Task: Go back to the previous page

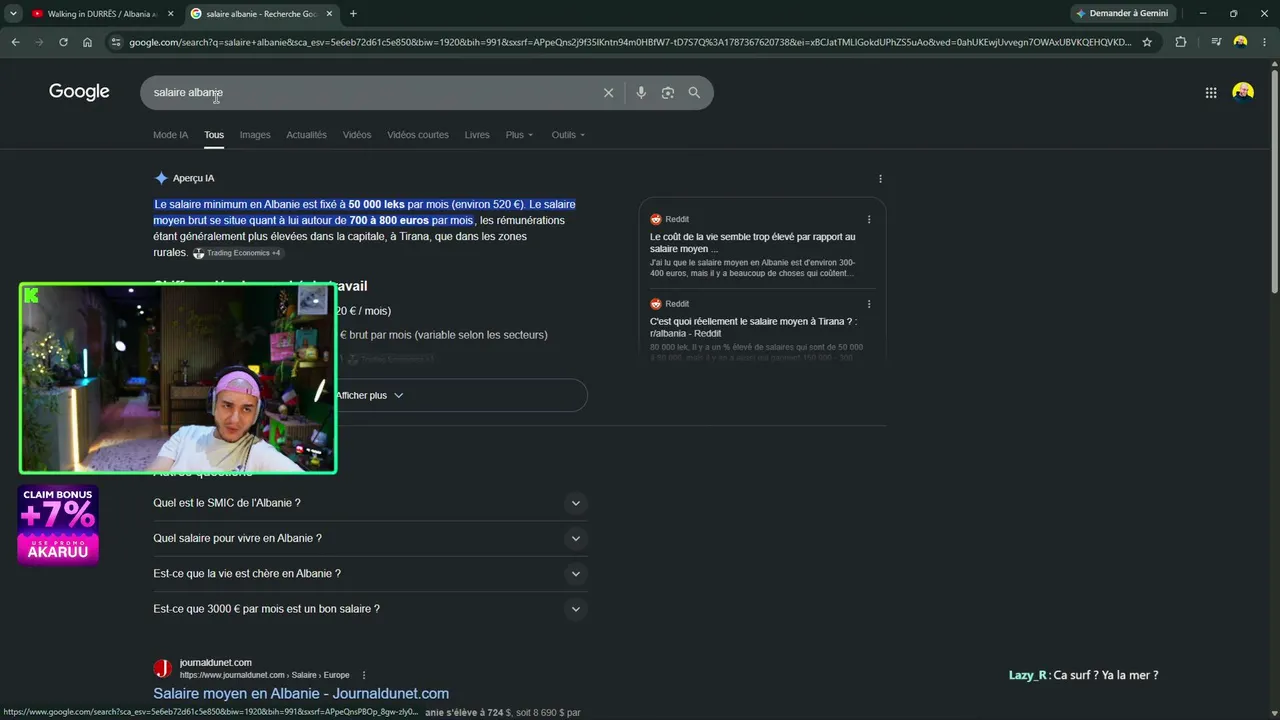Action: point(15,42)
